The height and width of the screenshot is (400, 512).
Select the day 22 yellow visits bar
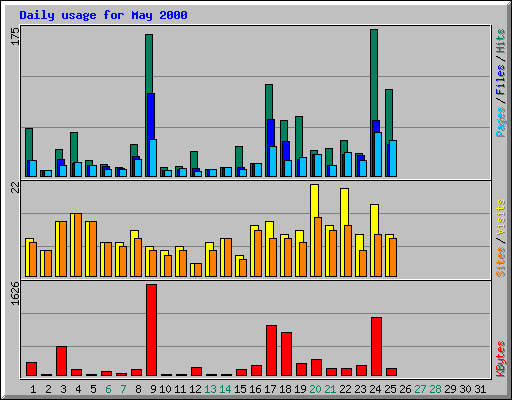pos(344,207)
